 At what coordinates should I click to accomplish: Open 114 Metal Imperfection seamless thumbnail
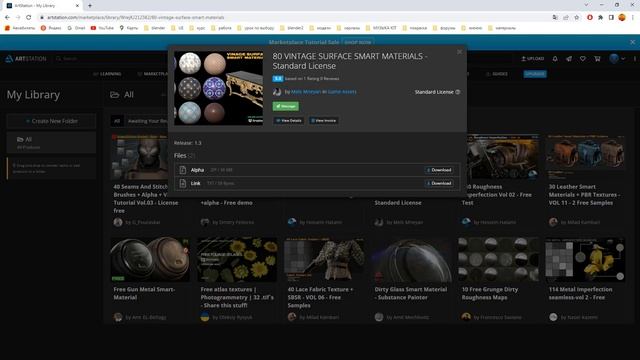(585, 260)
